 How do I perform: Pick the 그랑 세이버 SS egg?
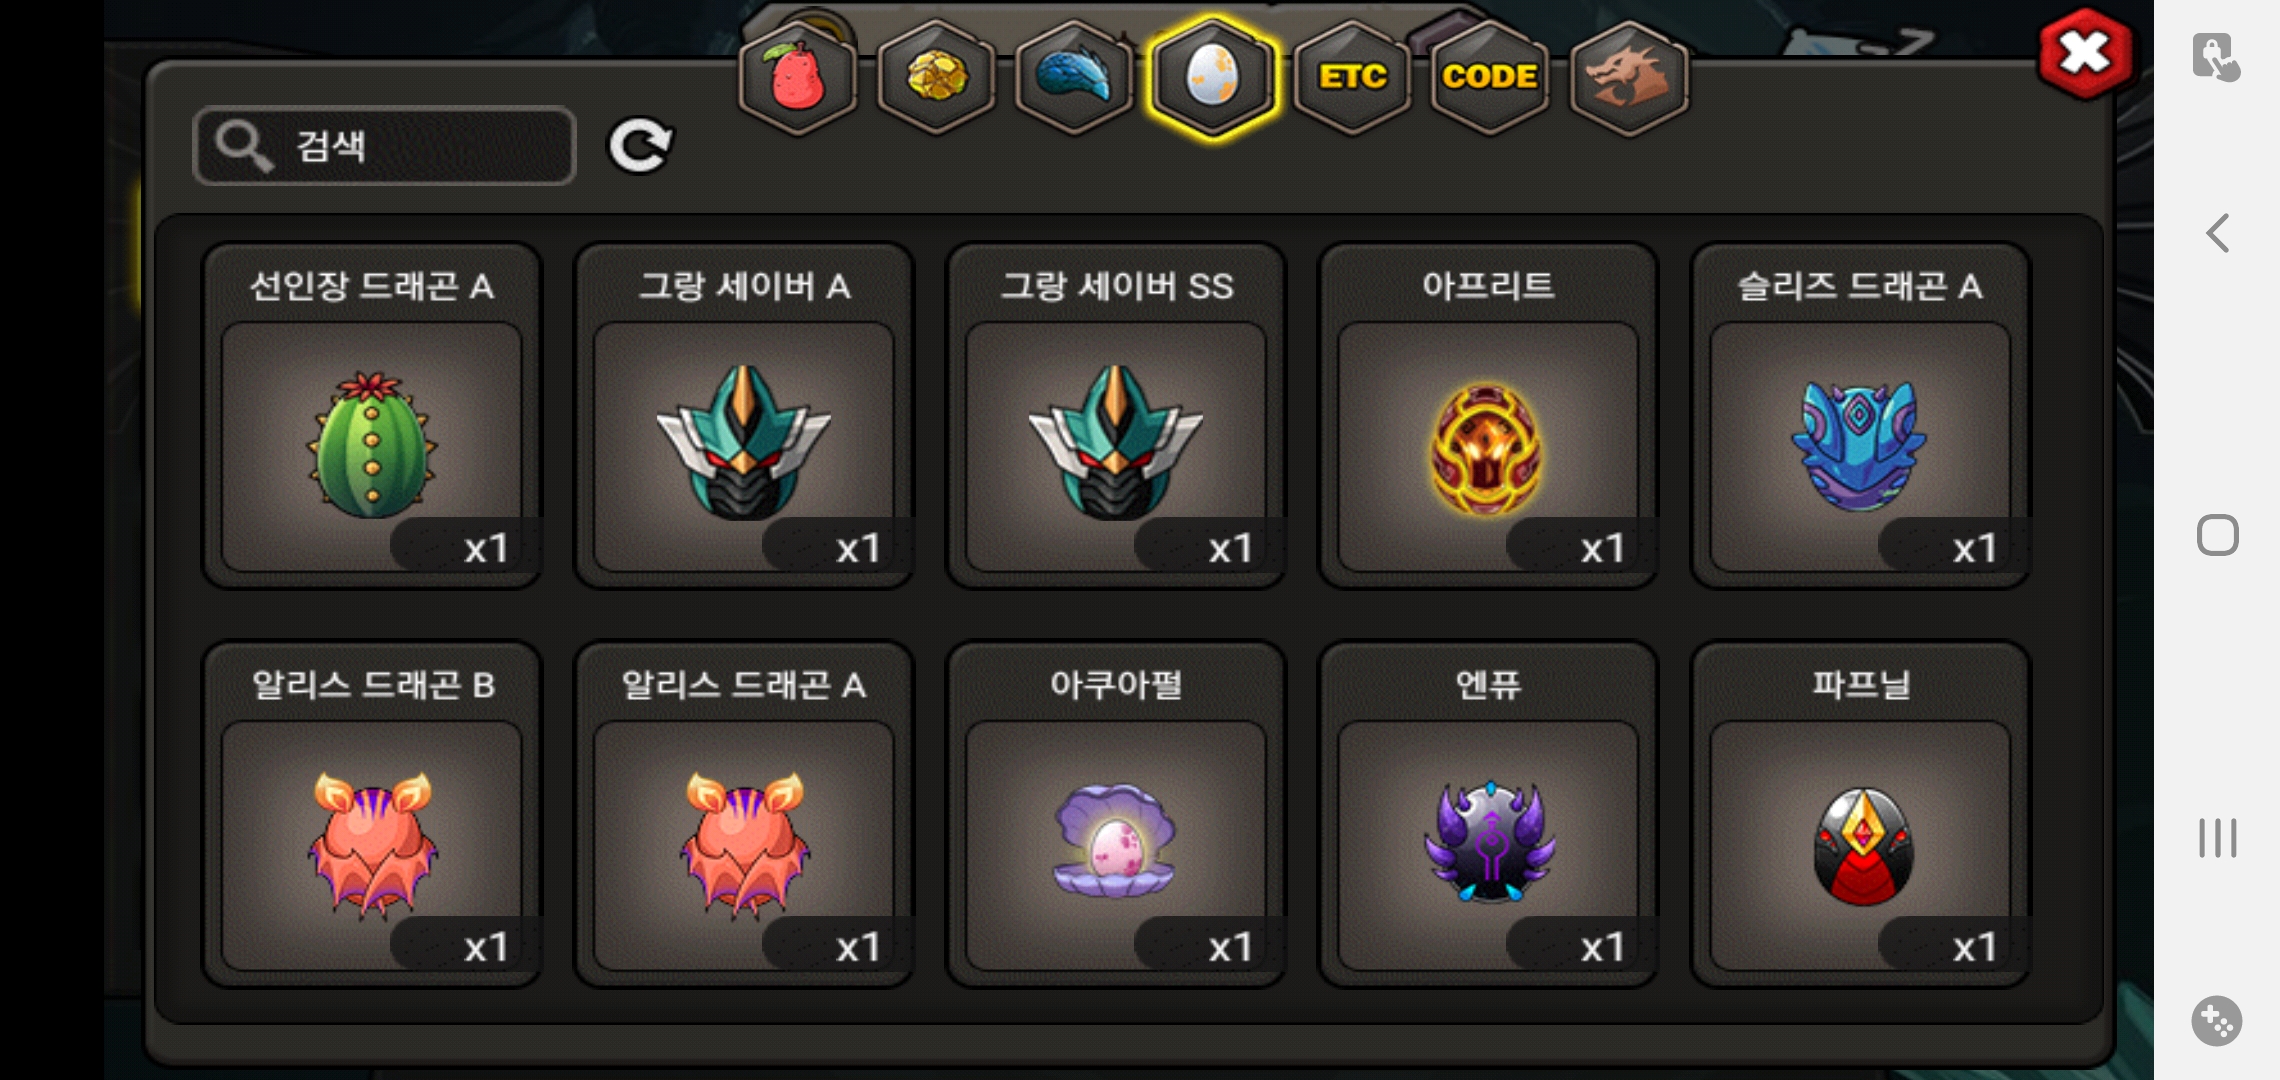click(x=1116, y=416)
